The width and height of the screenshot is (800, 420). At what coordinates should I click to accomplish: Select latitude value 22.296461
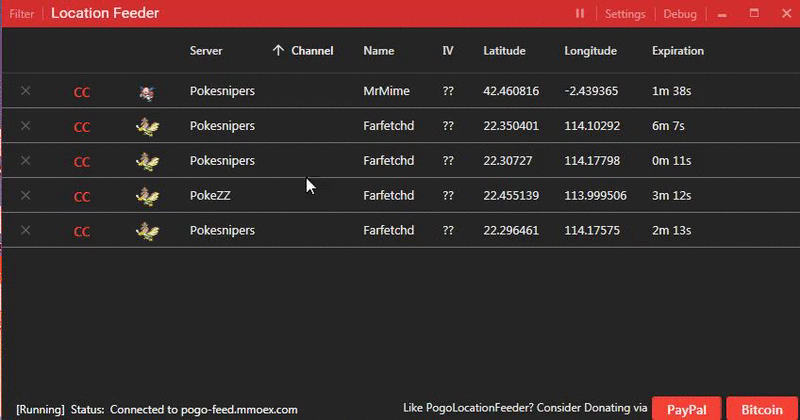(x=511, y=230)
